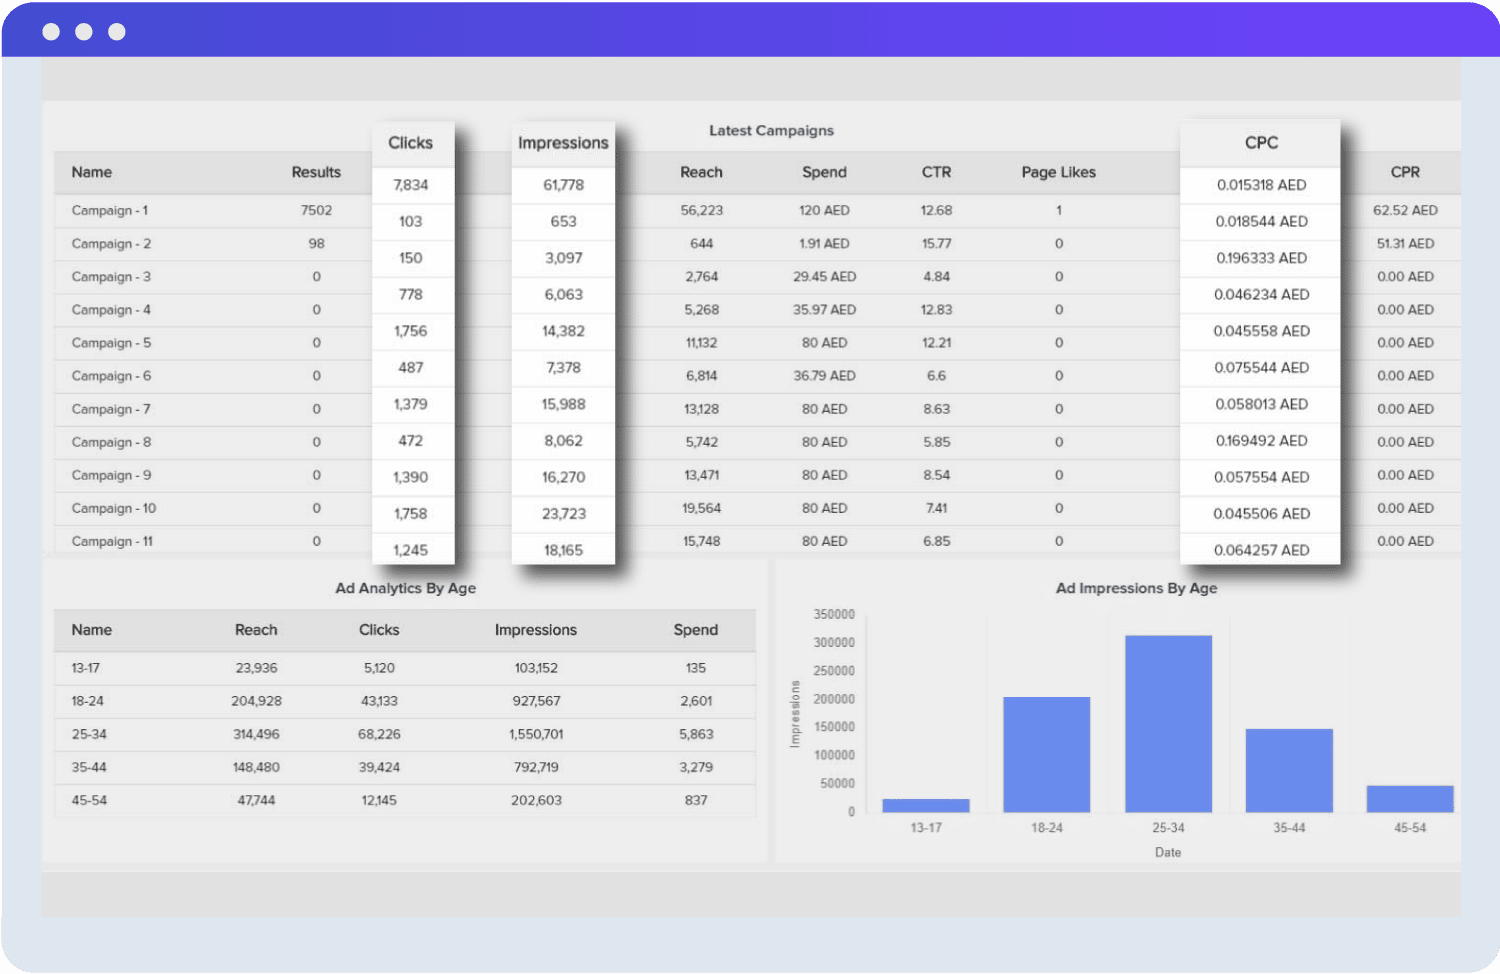Click the CTR column header
Viewport: 1500px width, 974px height.
tap(936, 172)
